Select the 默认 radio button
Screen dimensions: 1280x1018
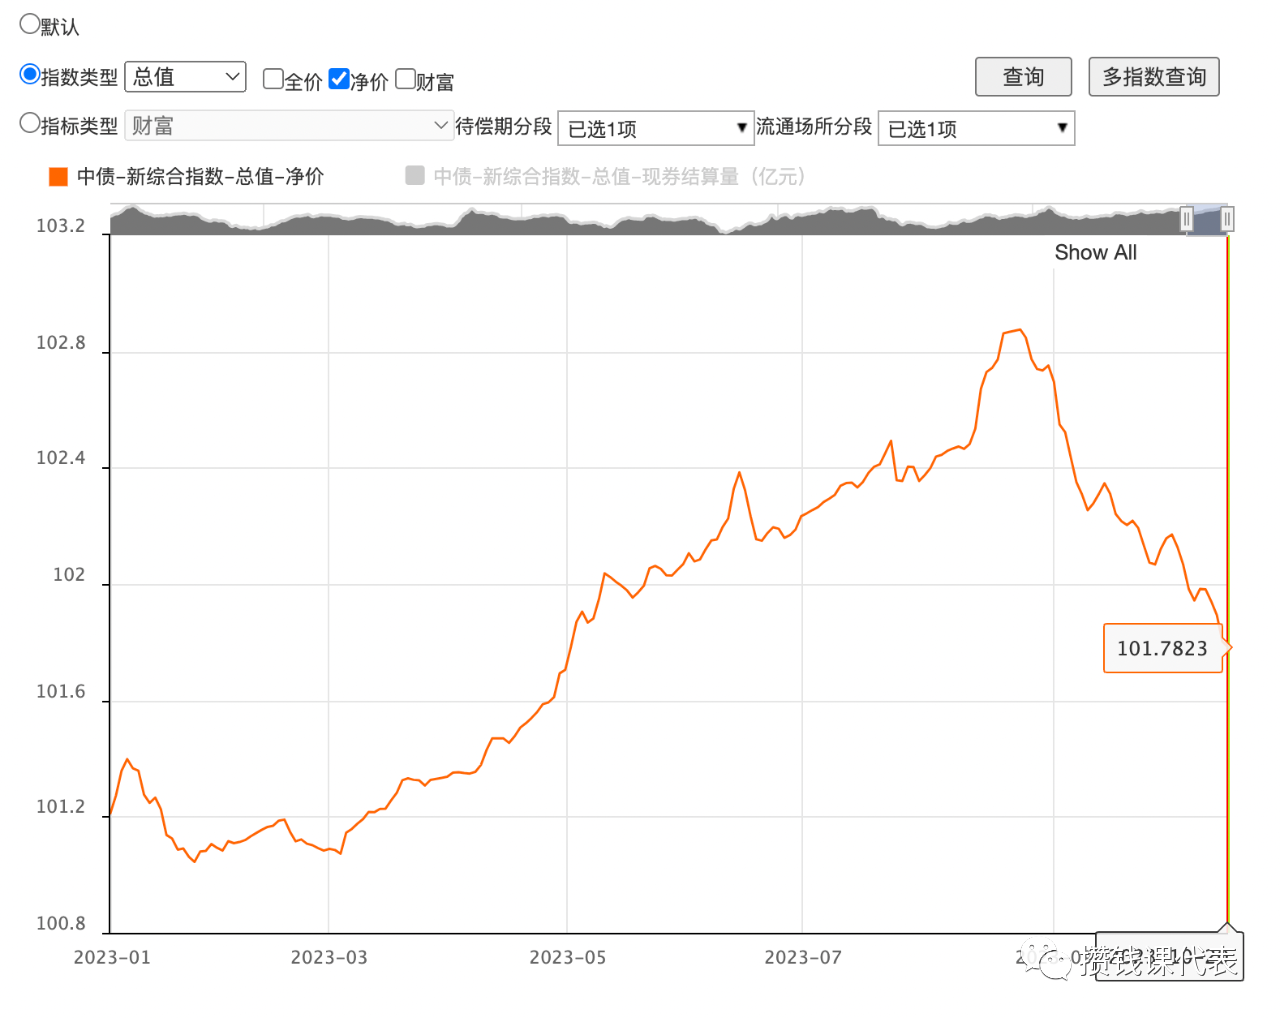point(30,24)
